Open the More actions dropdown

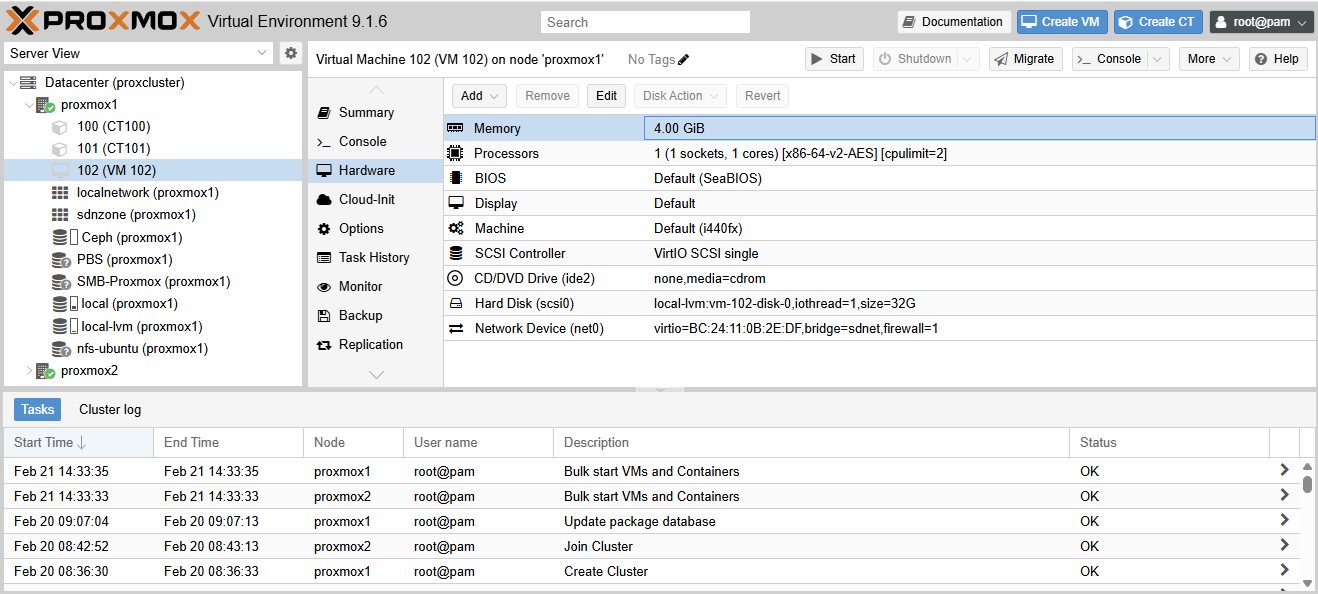[1209, 59]
